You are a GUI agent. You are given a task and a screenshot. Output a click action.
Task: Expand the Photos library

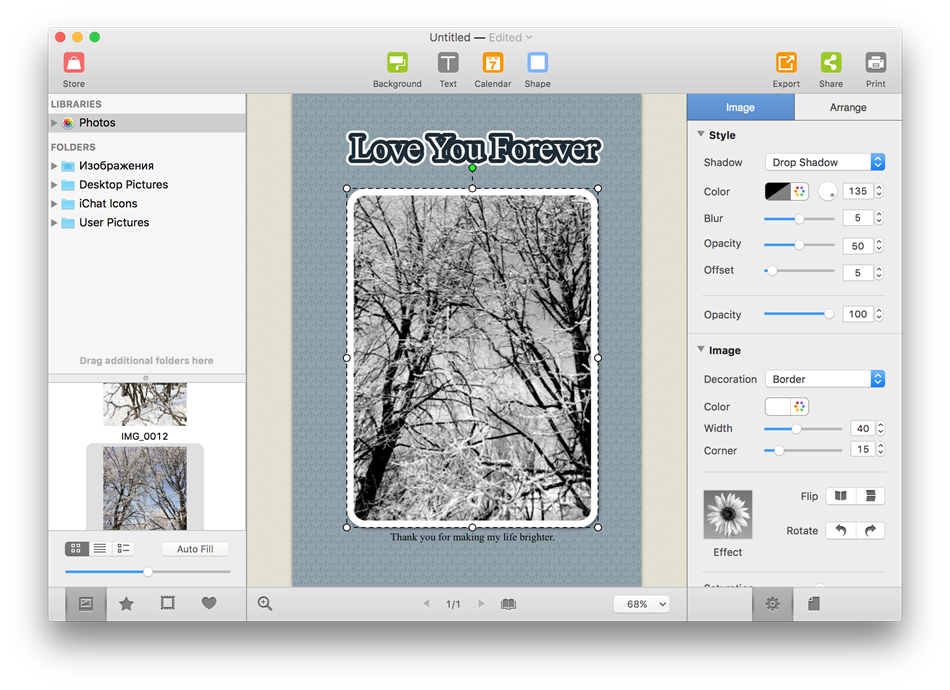(x=54, y=123)
